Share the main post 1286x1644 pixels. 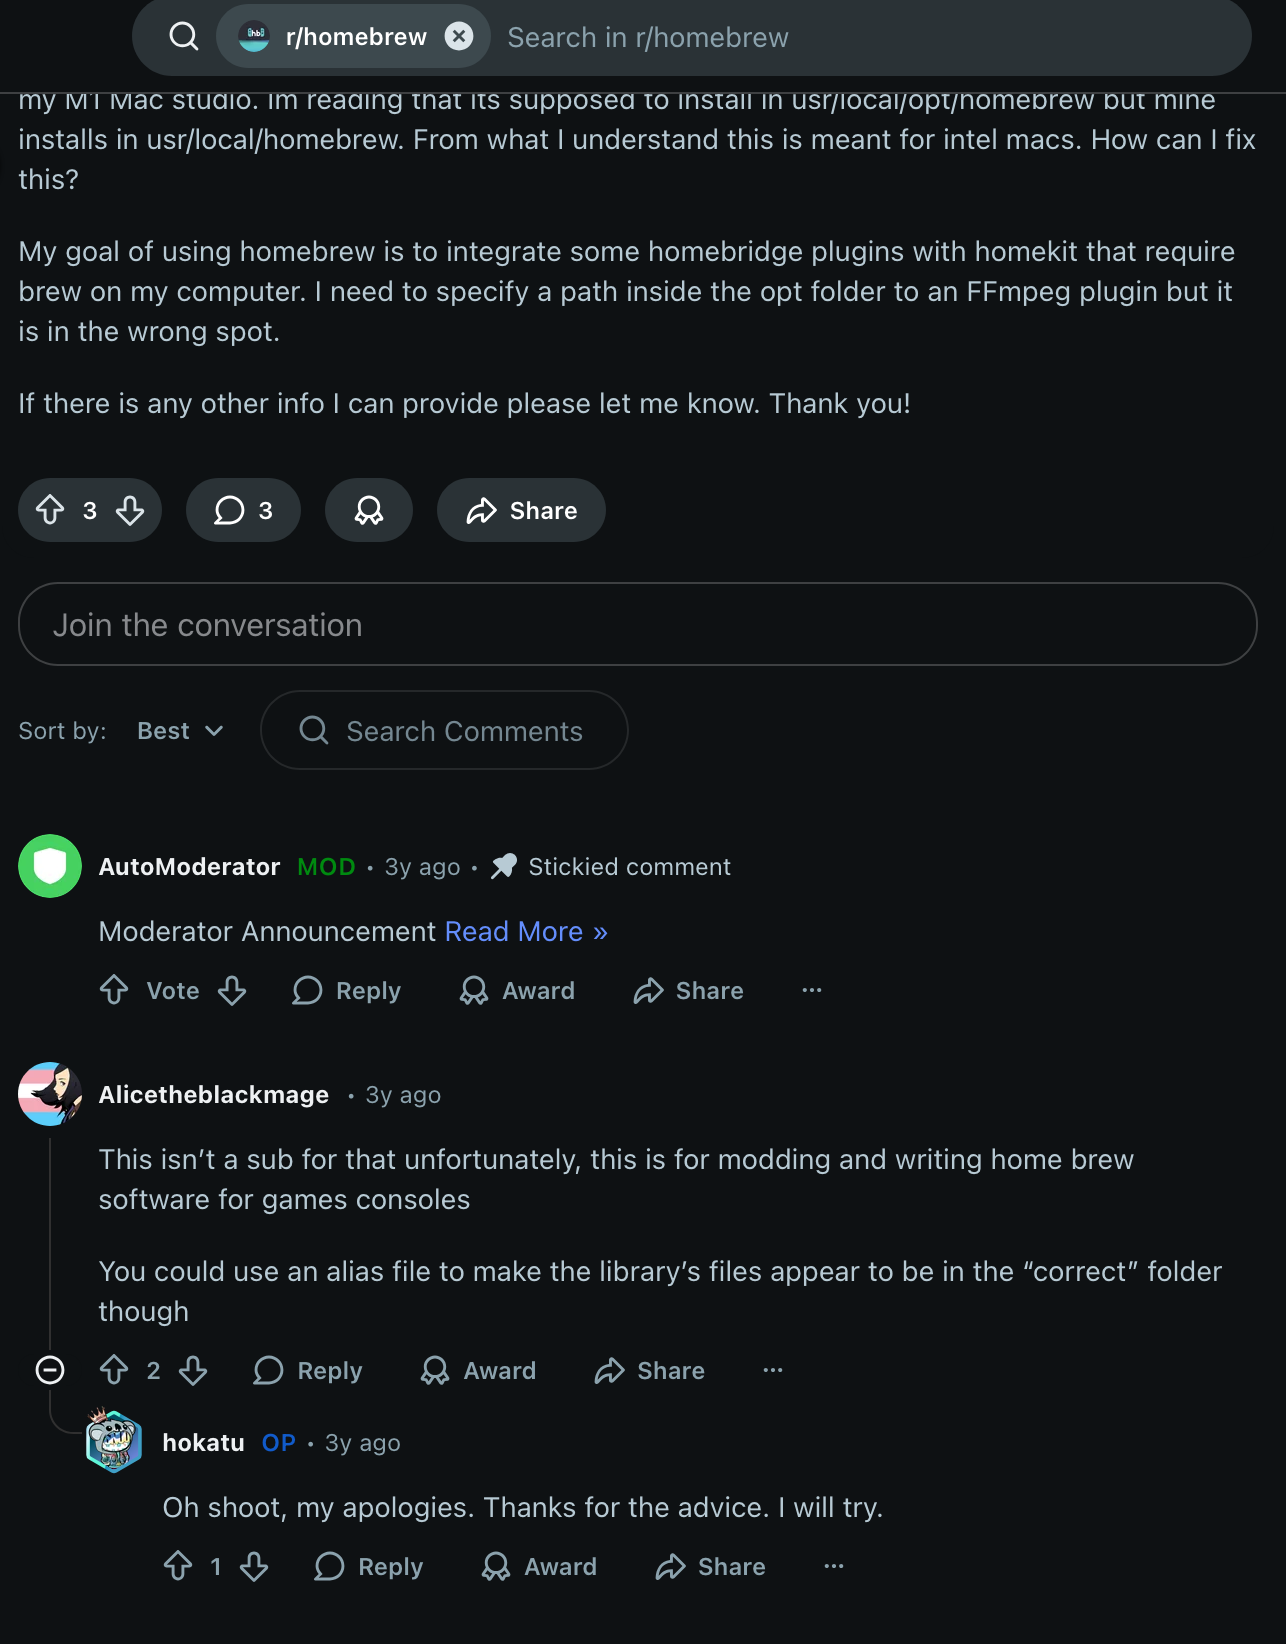[x=521, y=510]
